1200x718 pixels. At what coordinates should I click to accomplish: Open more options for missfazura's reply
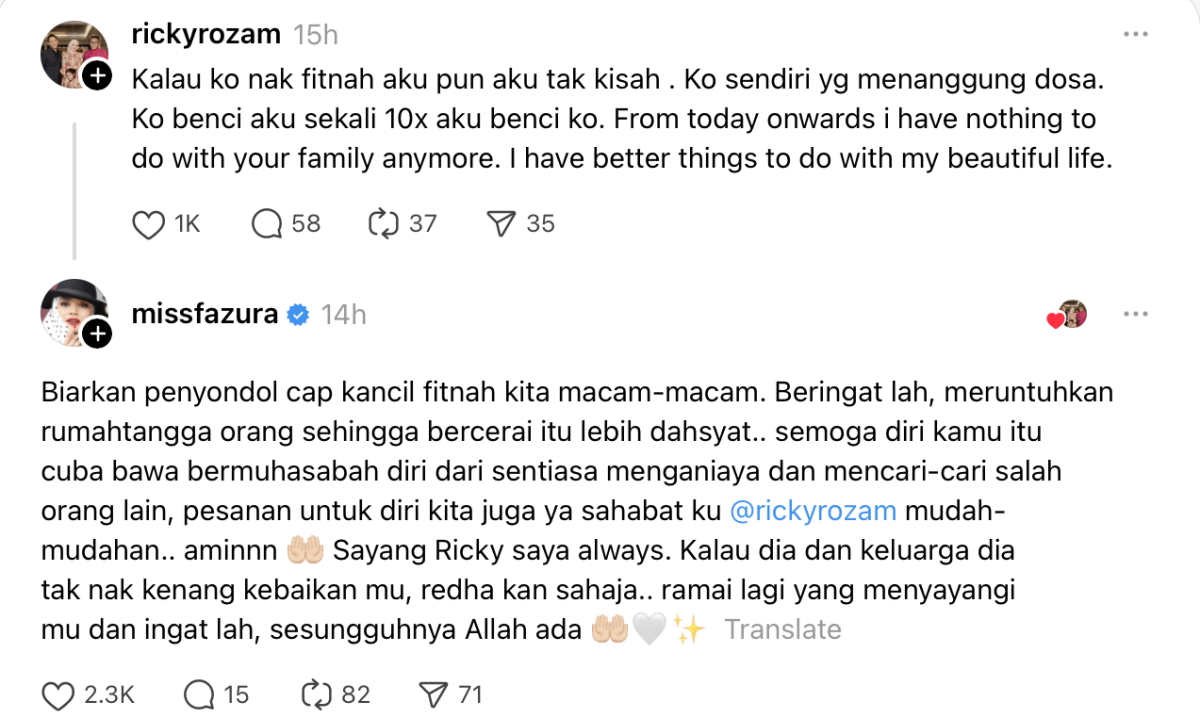1135,314
